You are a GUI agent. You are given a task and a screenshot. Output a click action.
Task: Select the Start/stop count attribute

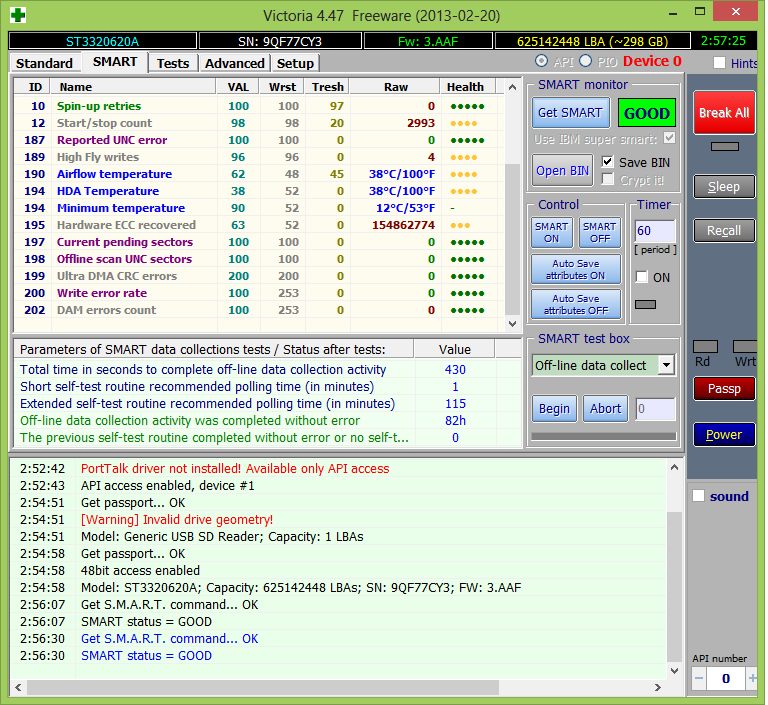(260, 123)
